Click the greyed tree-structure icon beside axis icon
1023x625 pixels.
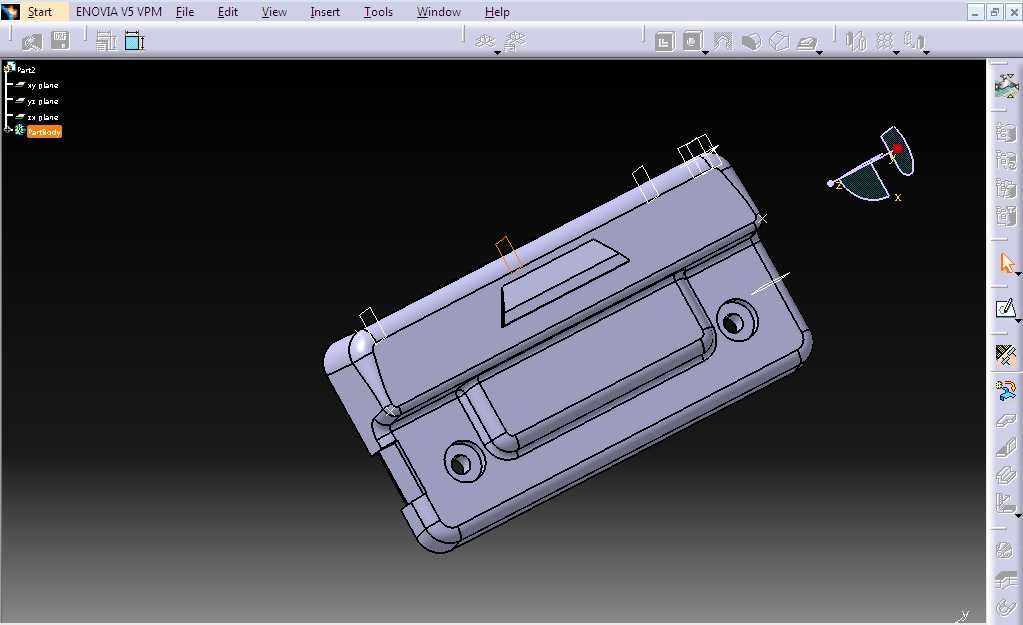515,41
